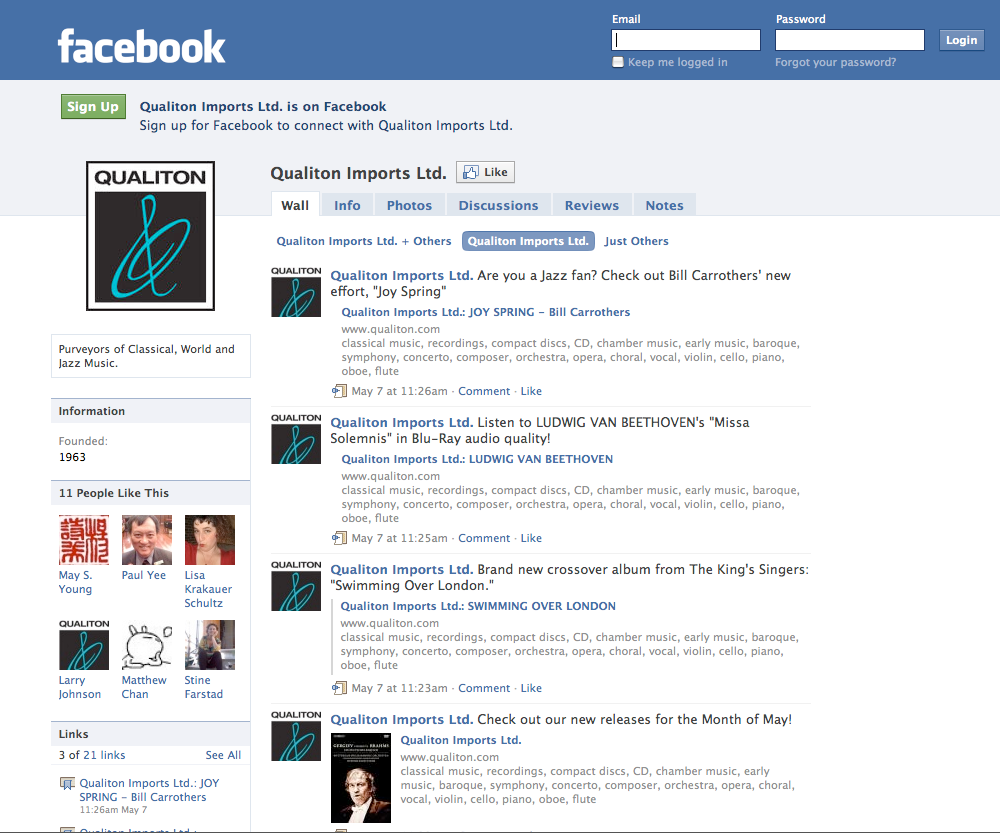The width and height of the screenshot is (1000, 833).
Task: Switch to the Photos tab
Action: click(x=409, y=205)
